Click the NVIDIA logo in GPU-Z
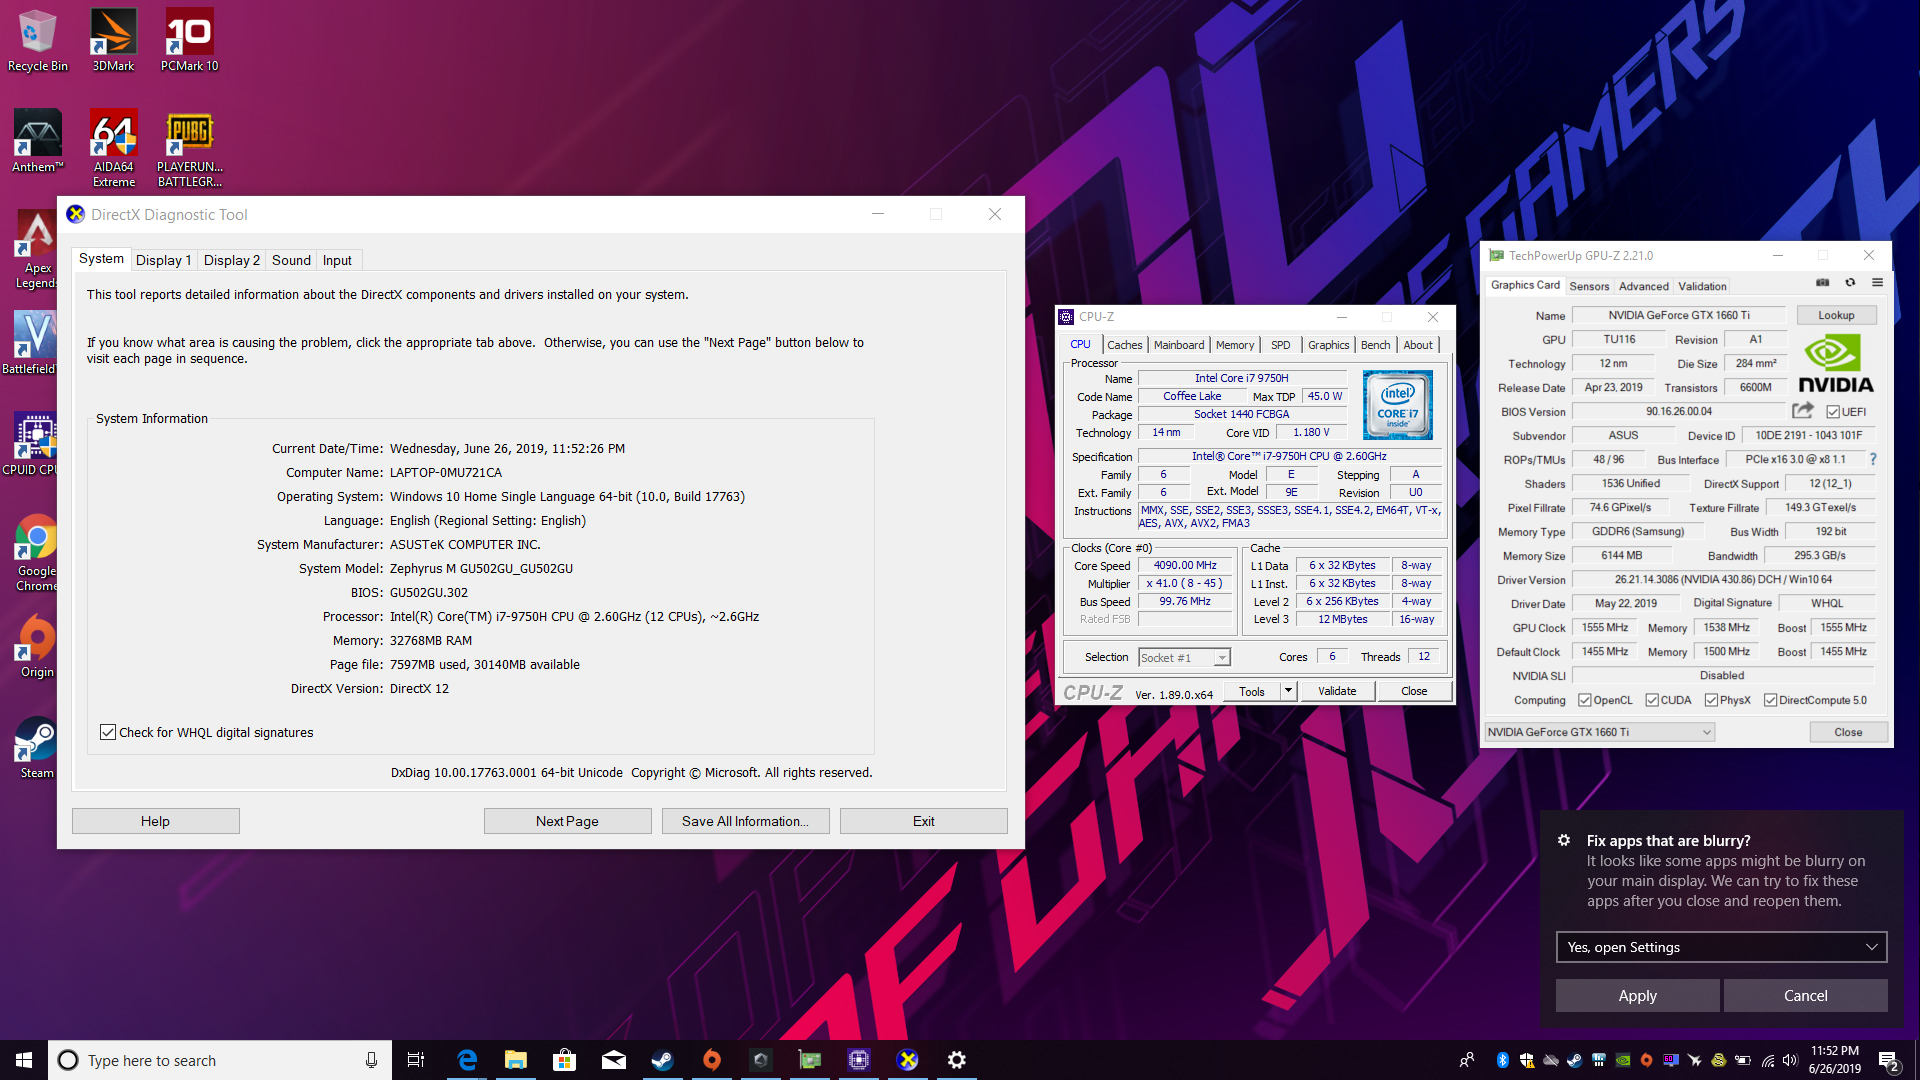The width and height of the screenshot is (1920, 1080). pyautogui.click(x=1835, y=364)
